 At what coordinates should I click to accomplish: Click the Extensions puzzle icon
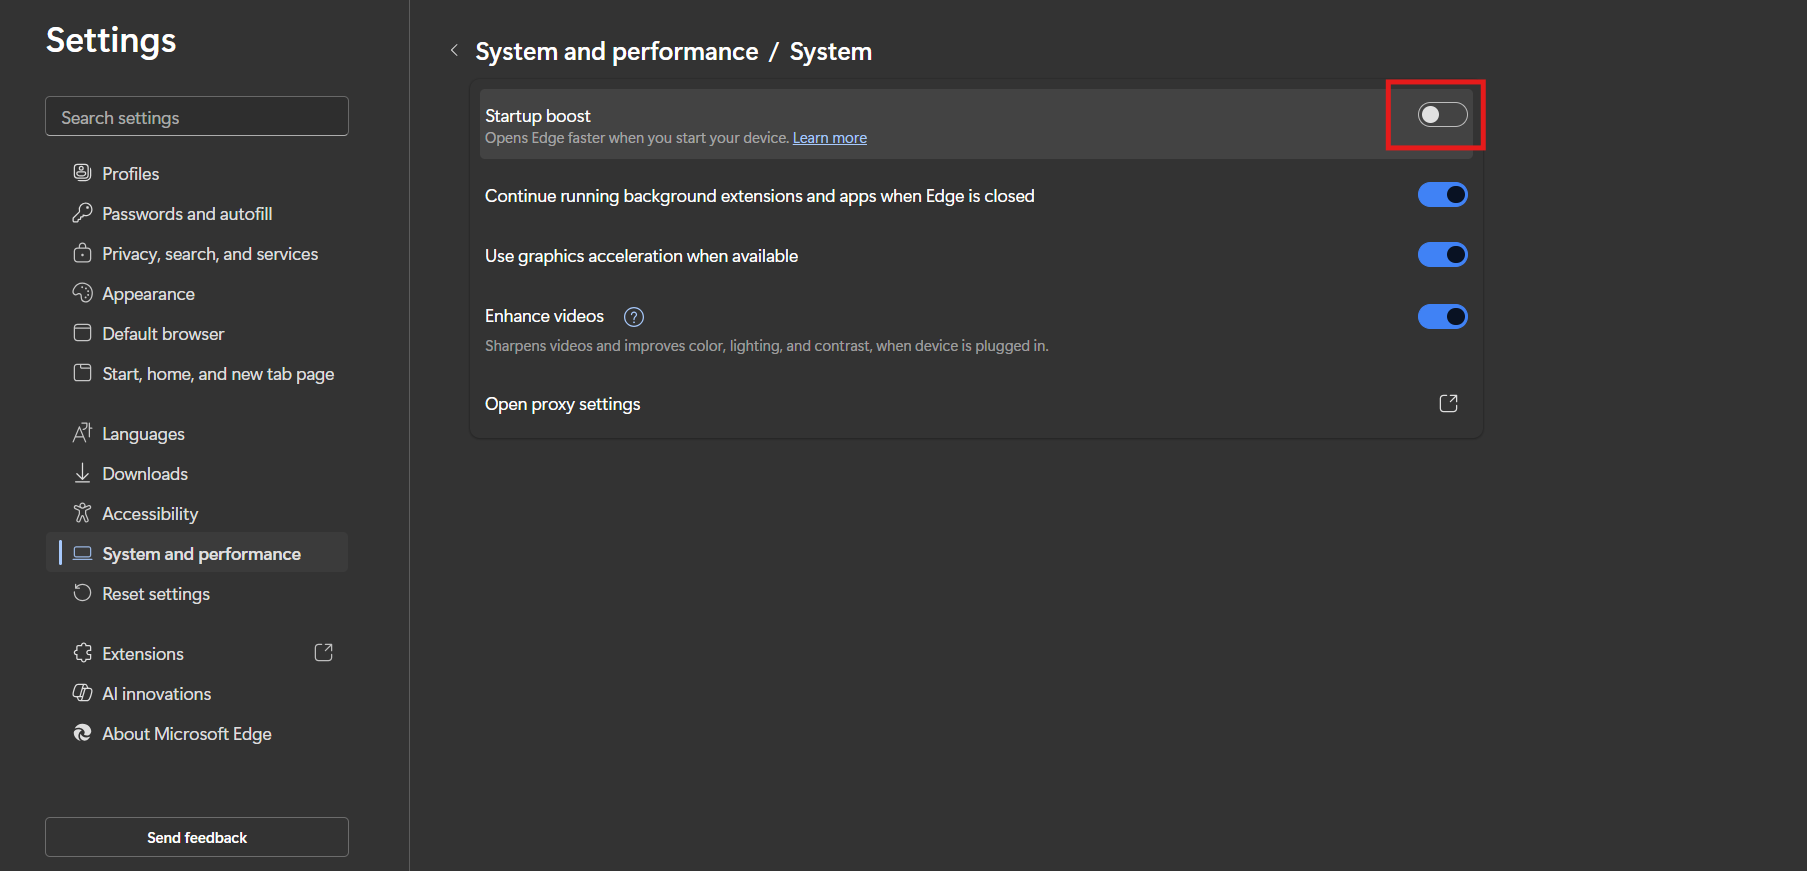click(82, 653)
